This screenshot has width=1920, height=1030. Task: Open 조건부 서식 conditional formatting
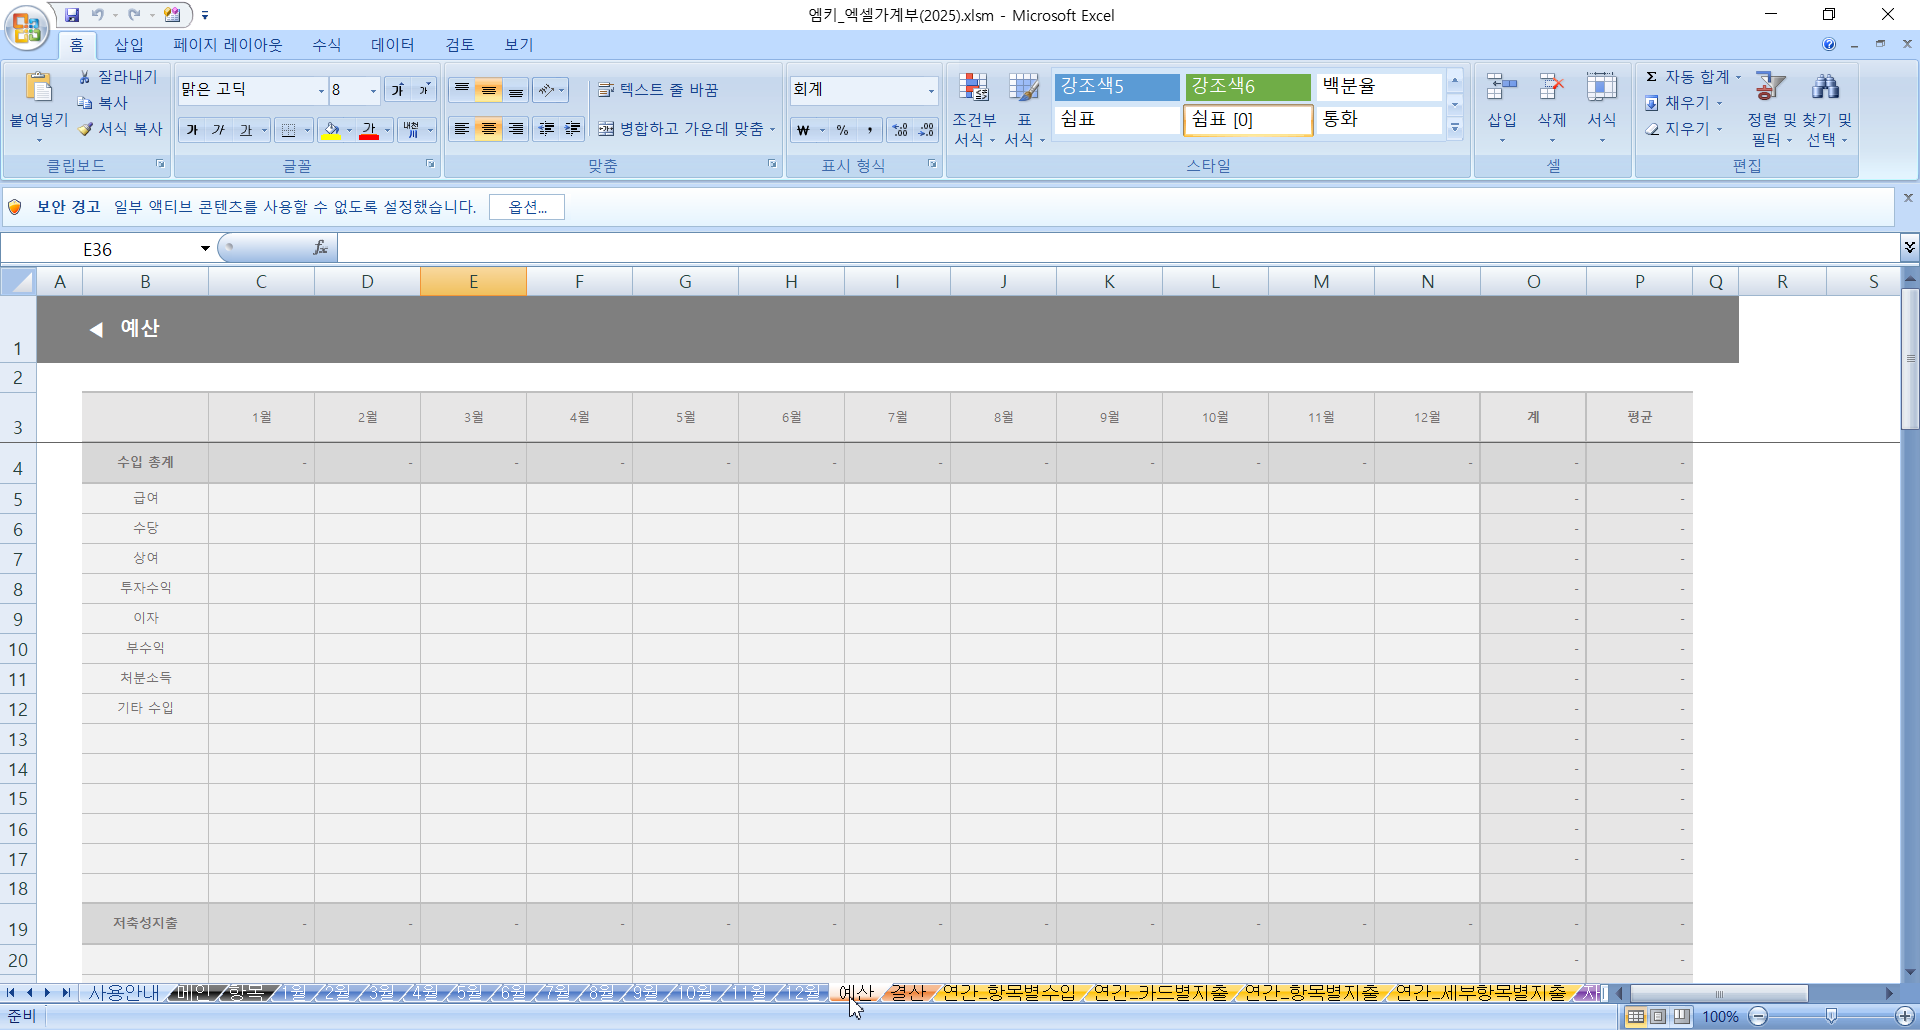pos(974,110)
